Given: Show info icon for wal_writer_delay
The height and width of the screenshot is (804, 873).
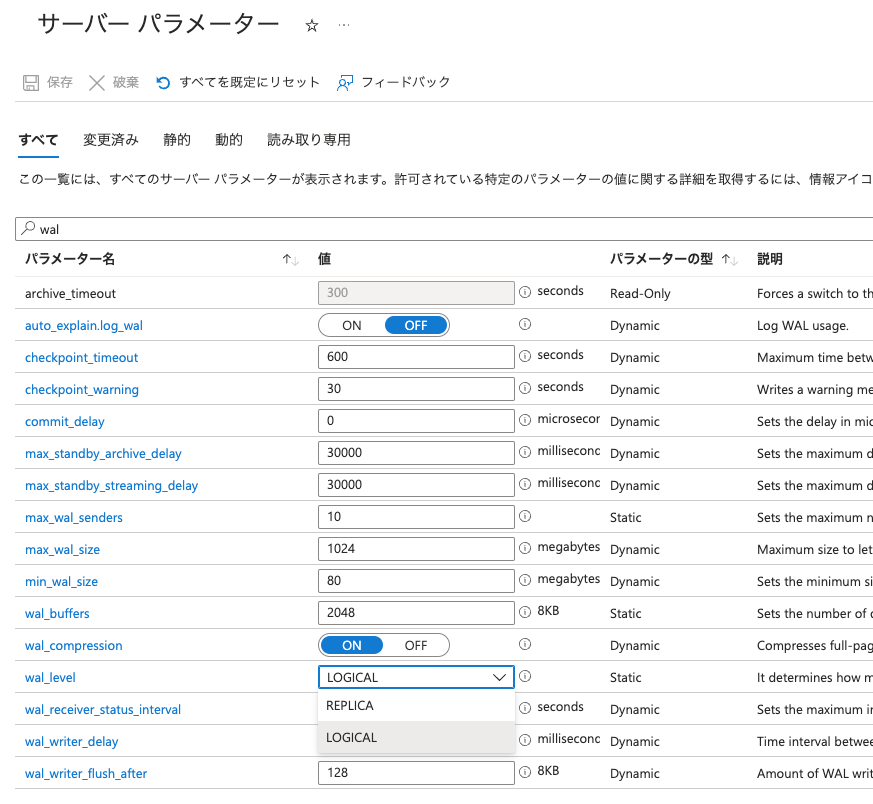Looking at the screenshot, I should (x=525, y=740).
